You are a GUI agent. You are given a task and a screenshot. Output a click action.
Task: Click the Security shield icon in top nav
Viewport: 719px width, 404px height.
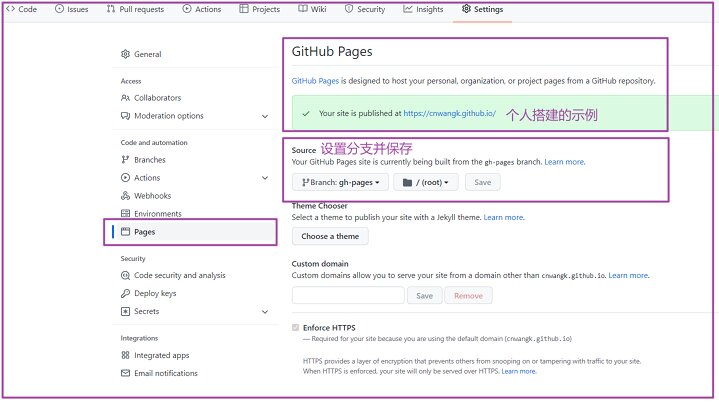point(349,9)
